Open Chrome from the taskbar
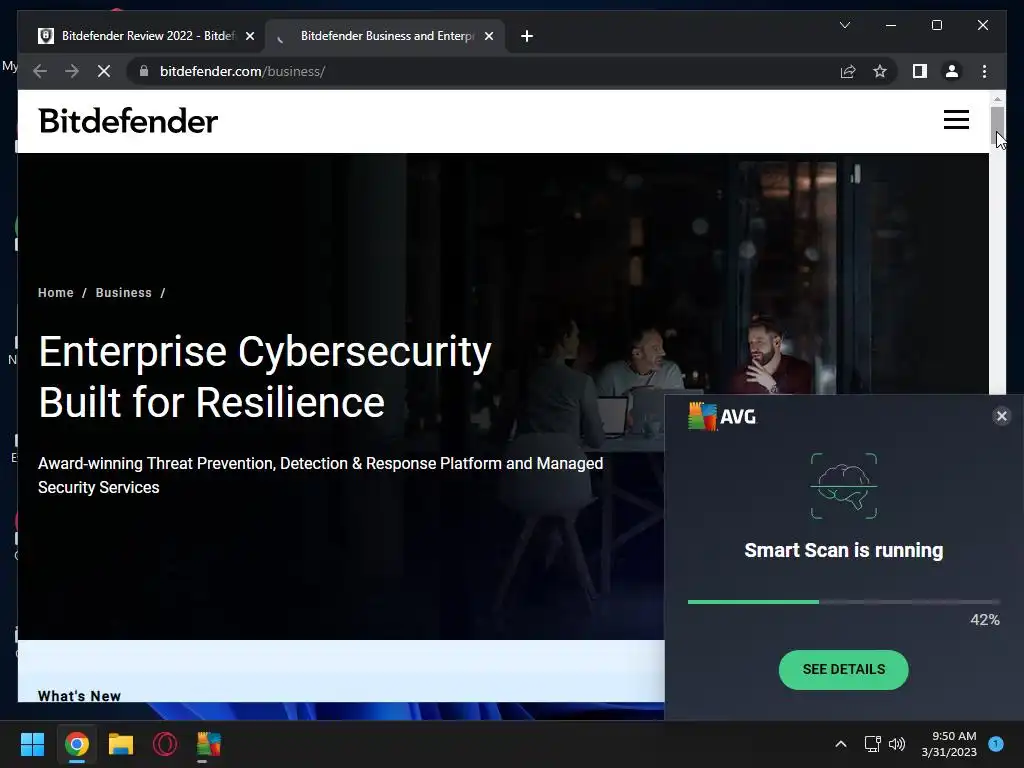The width and height of the screenshot is (1024, 768). pyautogui.click(x=76, y=744)
